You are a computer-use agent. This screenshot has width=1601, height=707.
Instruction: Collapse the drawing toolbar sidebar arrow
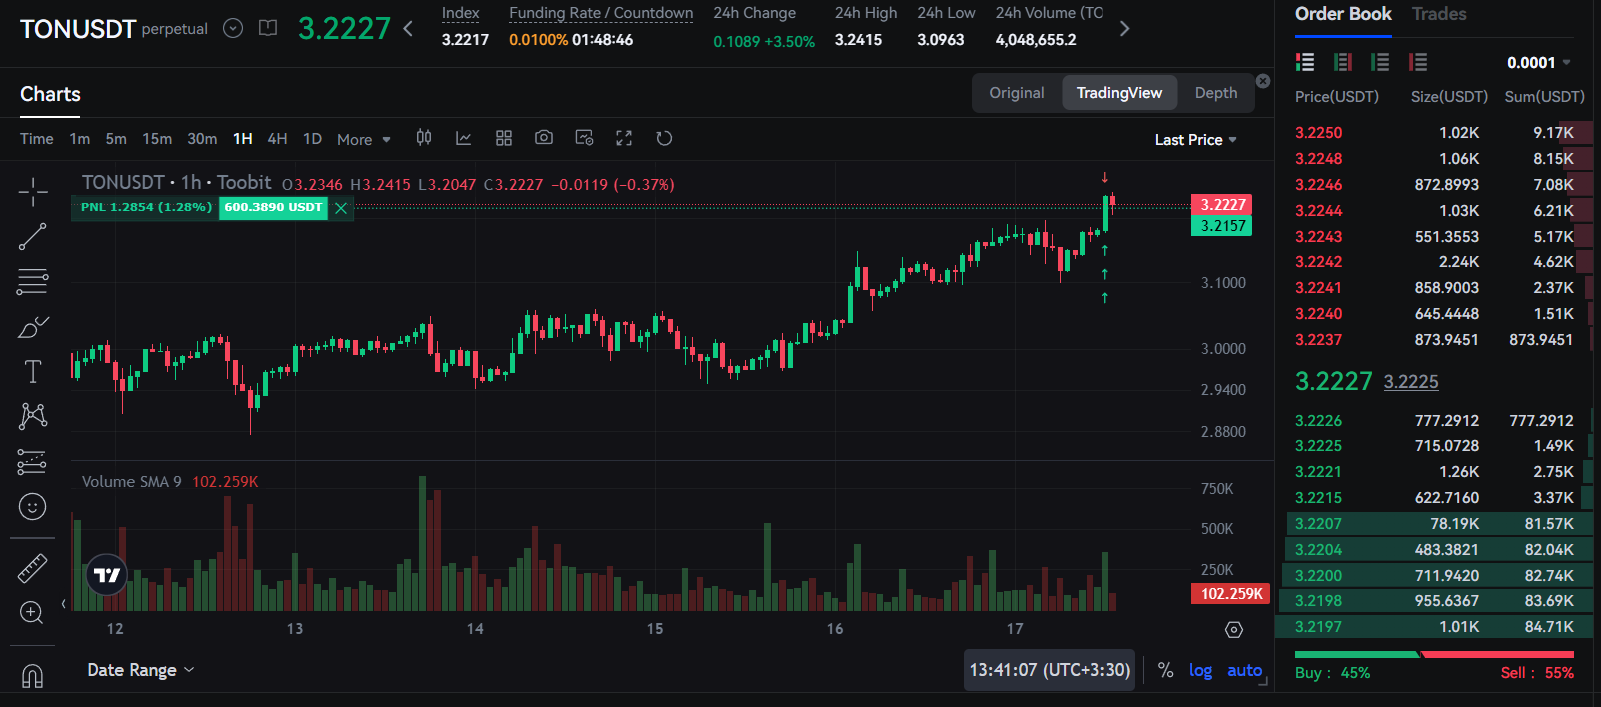tap(64, 604)
